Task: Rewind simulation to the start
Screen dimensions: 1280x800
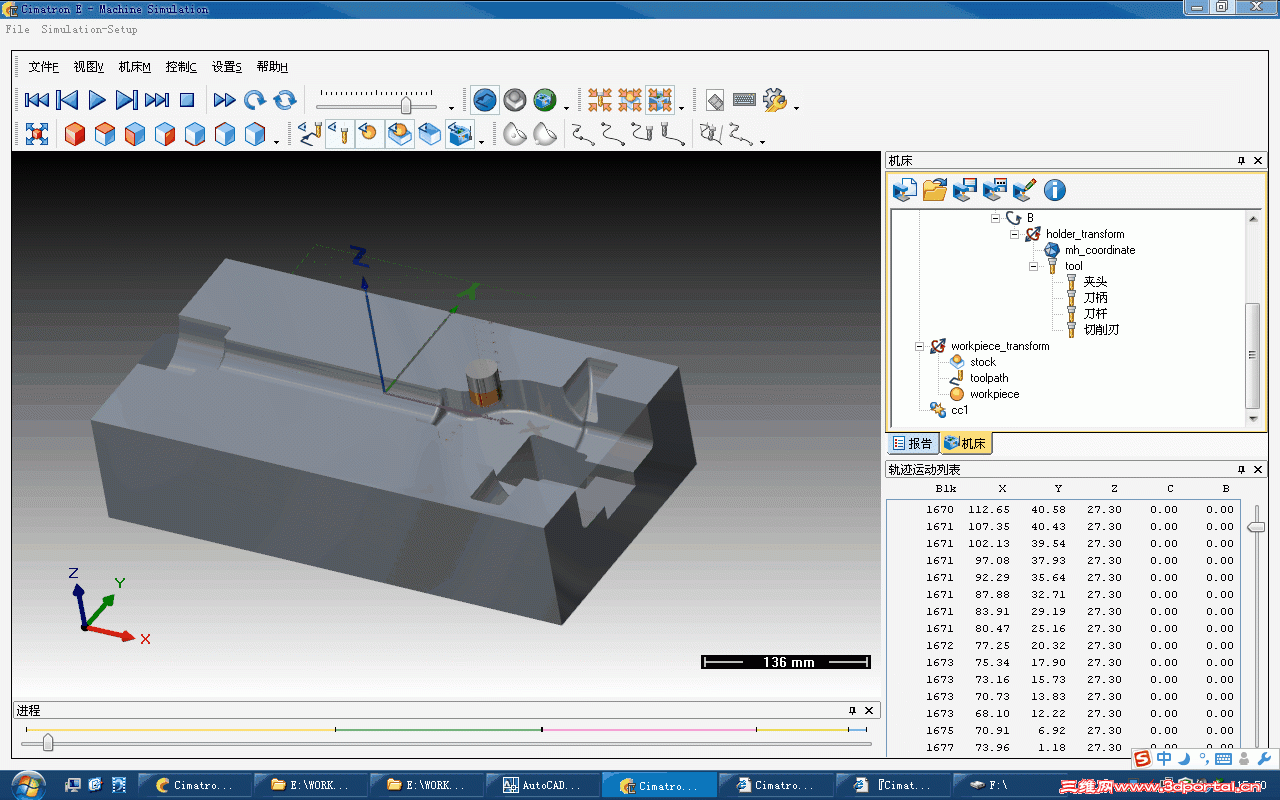Action: [37, 100]
